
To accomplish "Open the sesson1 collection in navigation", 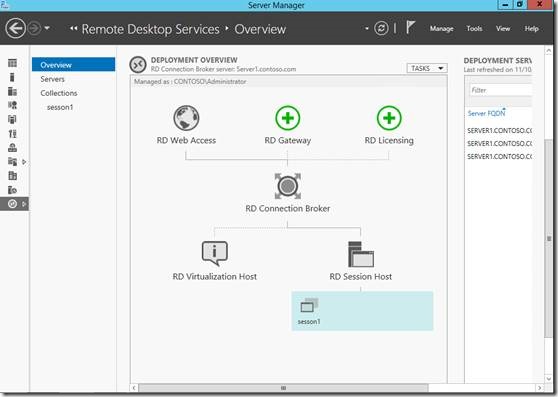I will [x=60, y=107].
